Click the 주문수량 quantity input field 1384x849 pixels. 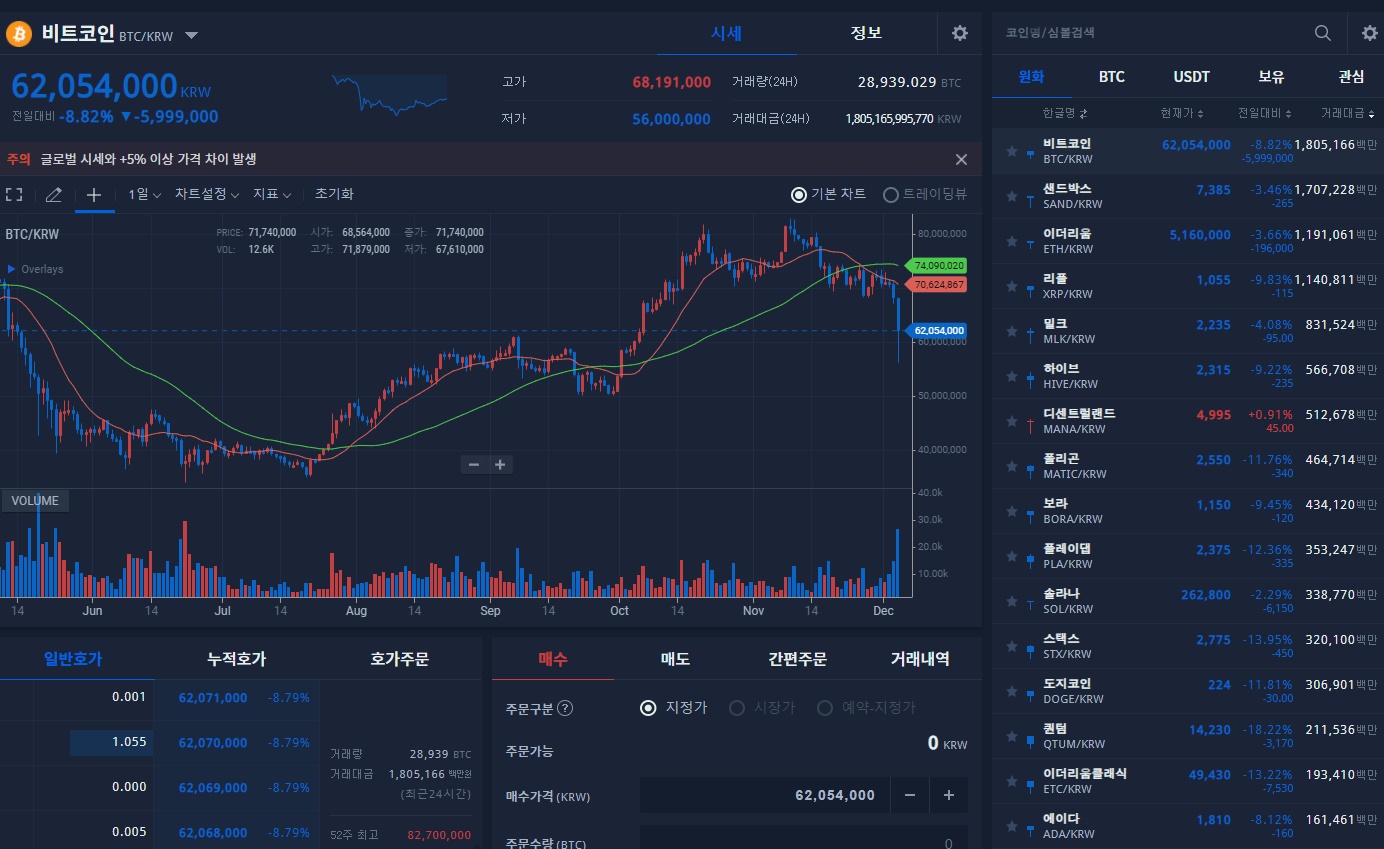coord(803,838)
